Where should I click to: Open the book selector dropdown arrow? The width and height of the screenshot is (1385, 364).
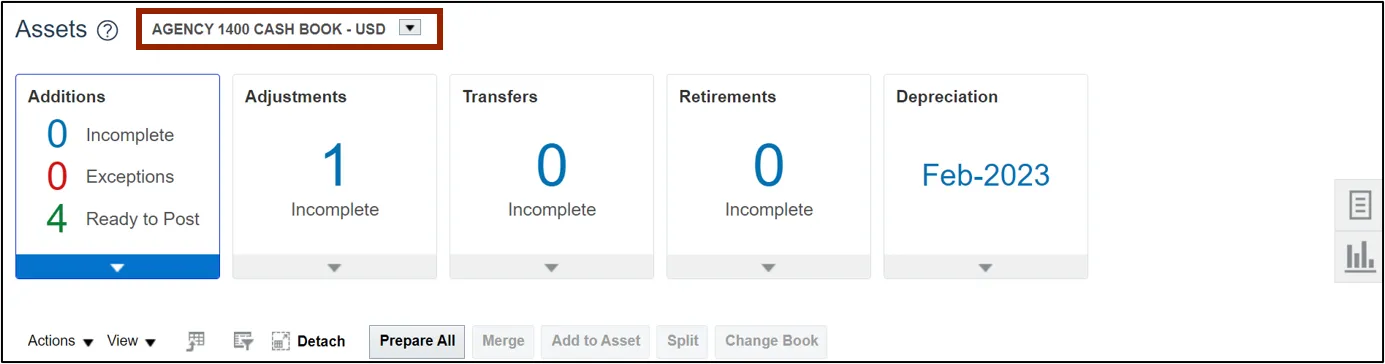pyautogui.click(x=409, y=28)
